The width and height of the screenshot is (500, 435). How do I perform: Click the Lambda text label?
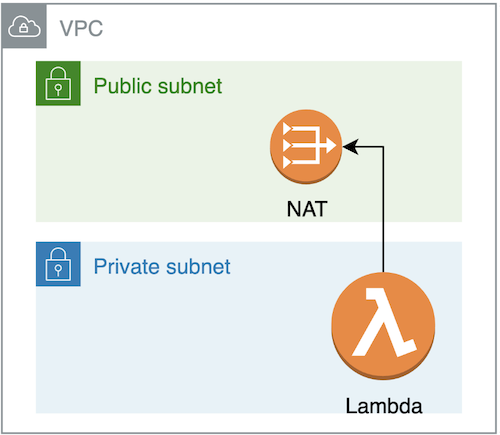384,406
